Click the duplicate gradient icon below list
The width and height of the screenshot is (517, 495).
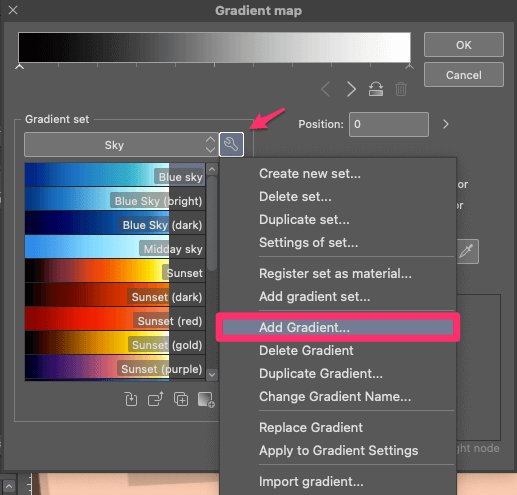181,399
